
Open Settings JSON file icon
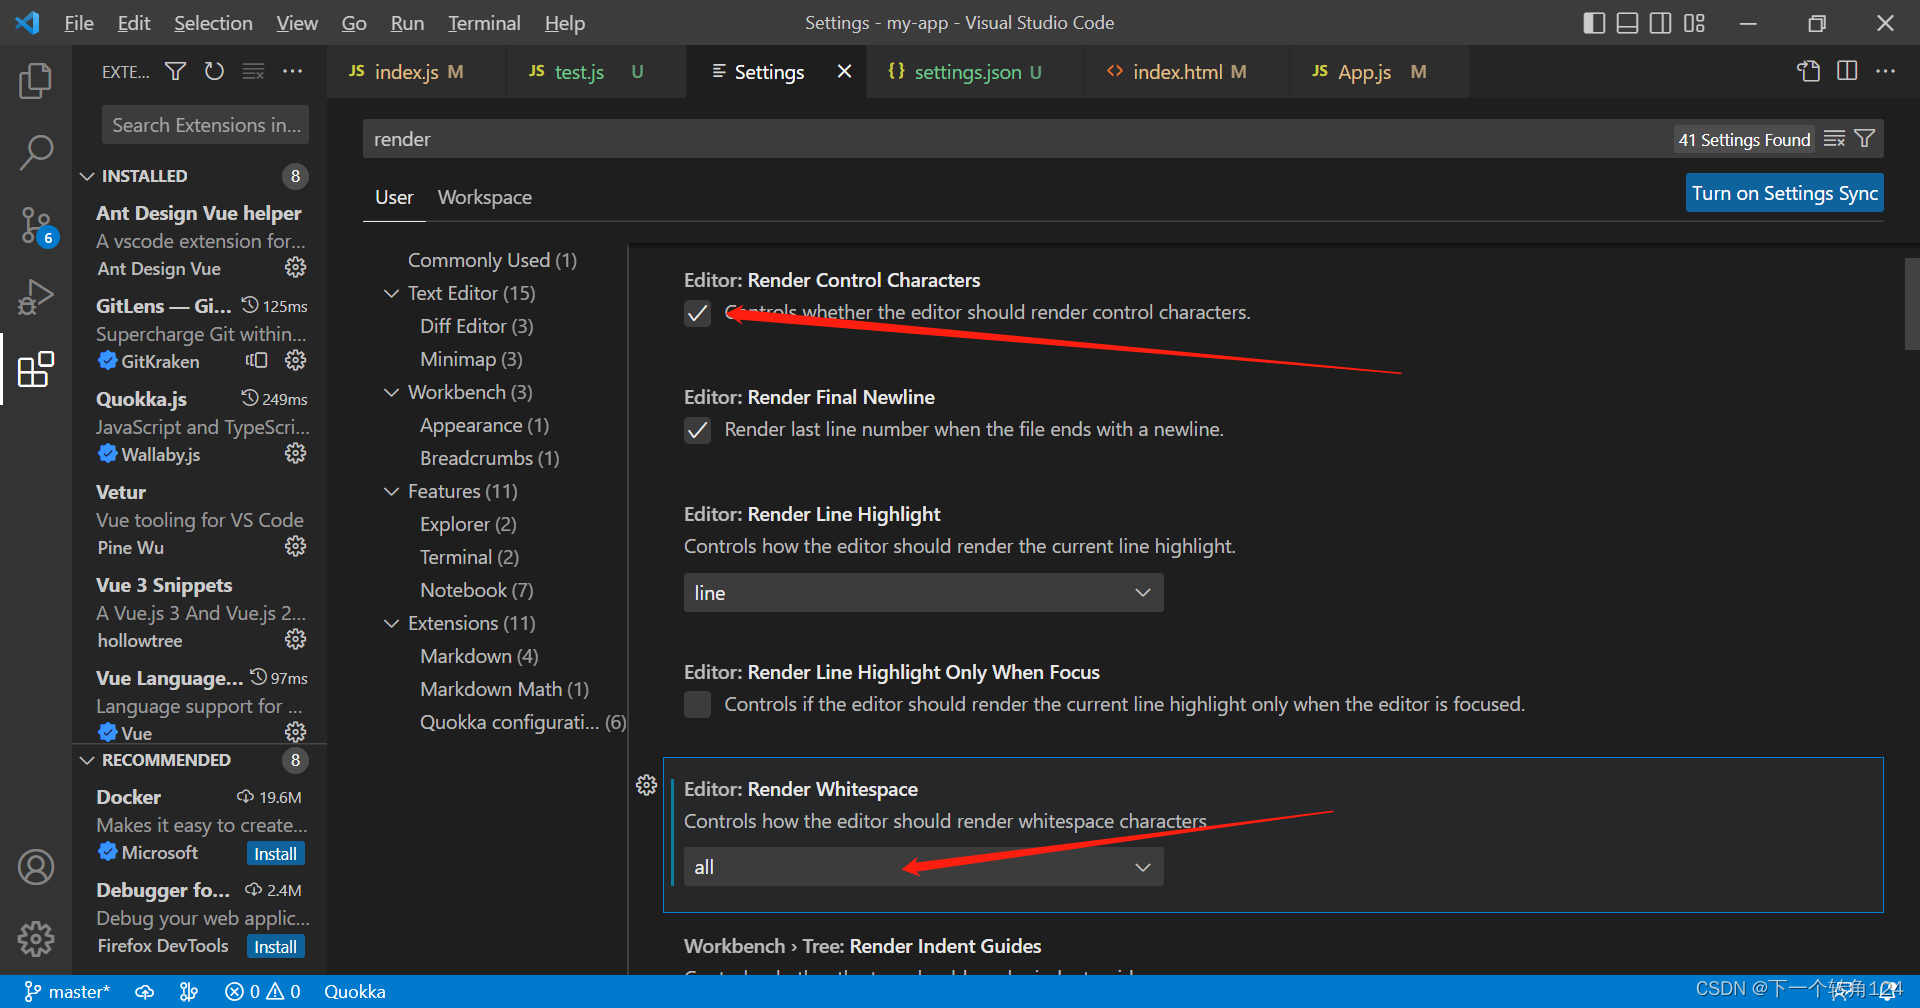click(x=1808, y=71)
